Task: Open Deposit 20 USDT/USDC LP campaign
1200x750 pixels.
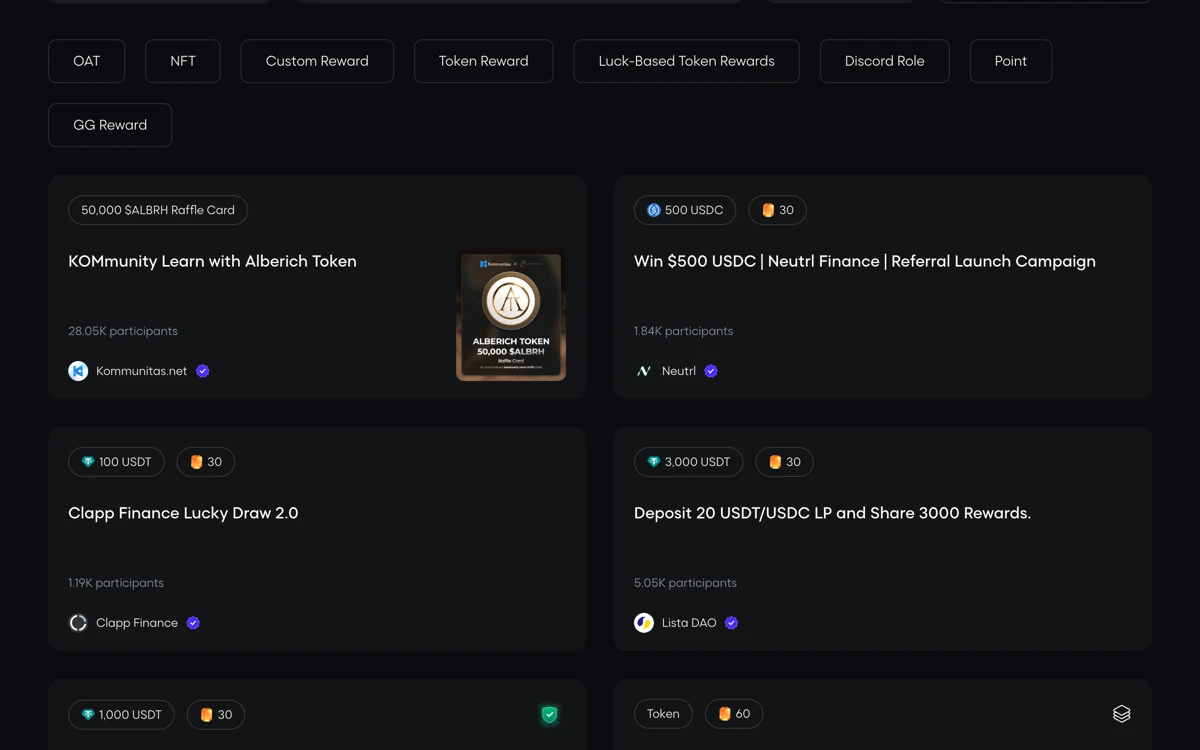Action: coord(832,513)
